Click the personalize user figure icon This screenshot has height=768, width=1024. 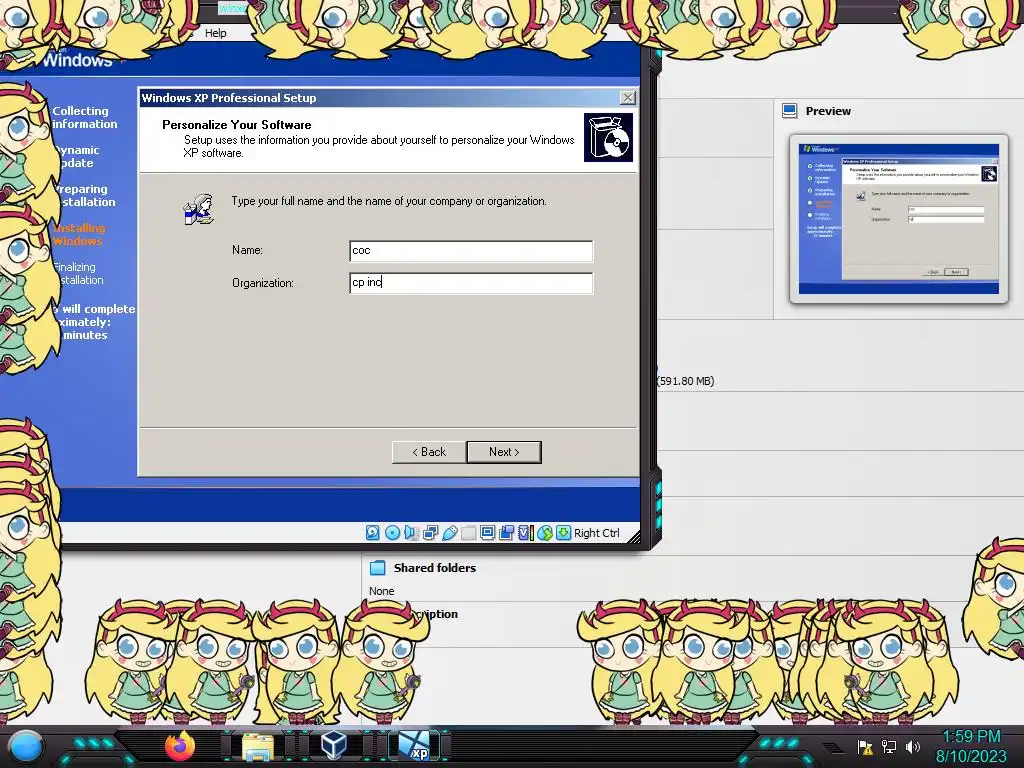tap(199, 209)
